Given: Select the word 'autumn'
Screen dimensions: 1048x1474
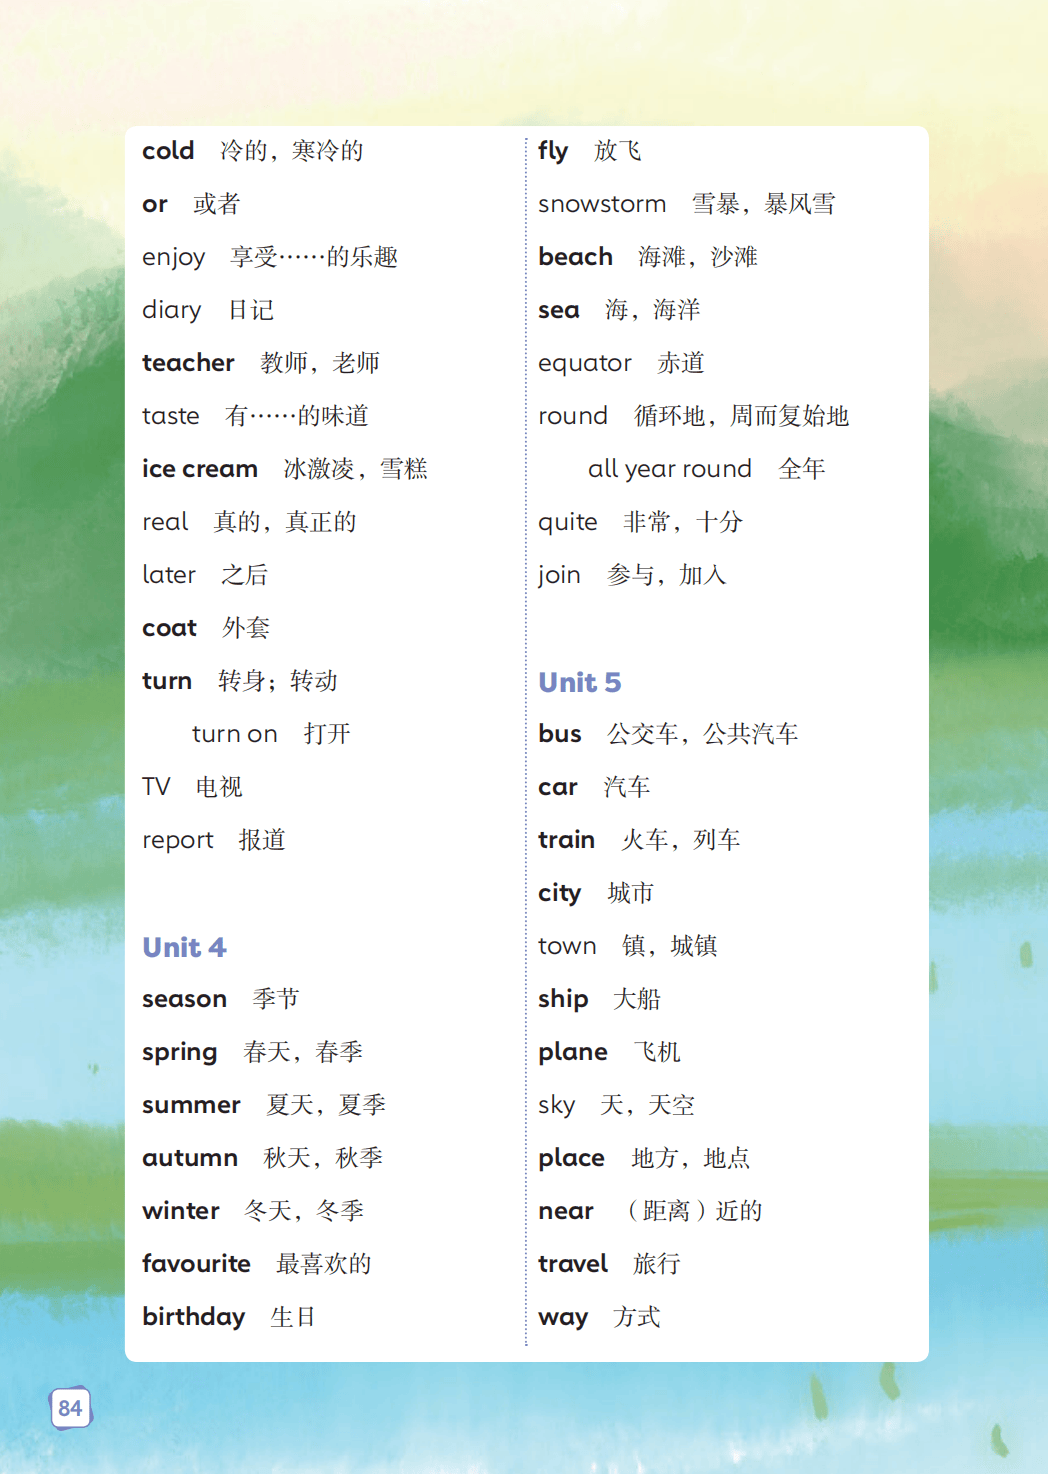Looking at the screenshot, I should pyautogui.click(x=189, y=1158).
